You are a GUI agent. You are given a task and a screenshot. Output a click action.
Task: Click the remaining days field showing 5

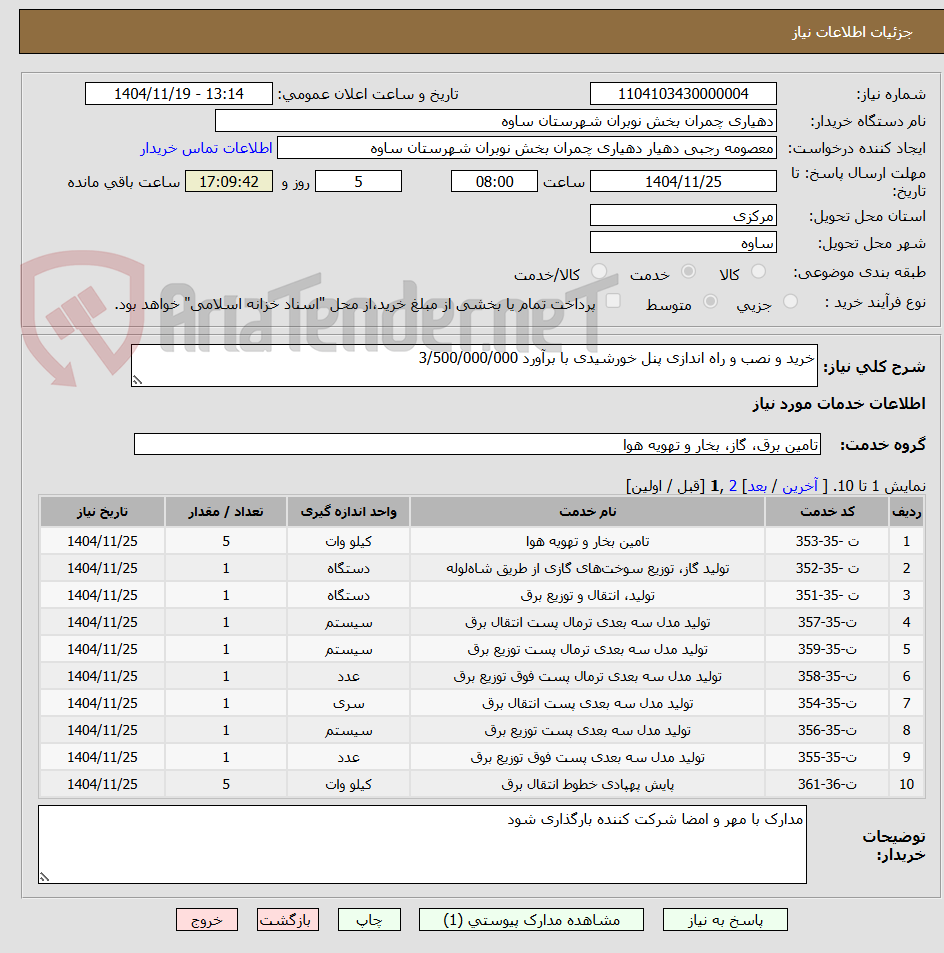[x=358, y=181]
